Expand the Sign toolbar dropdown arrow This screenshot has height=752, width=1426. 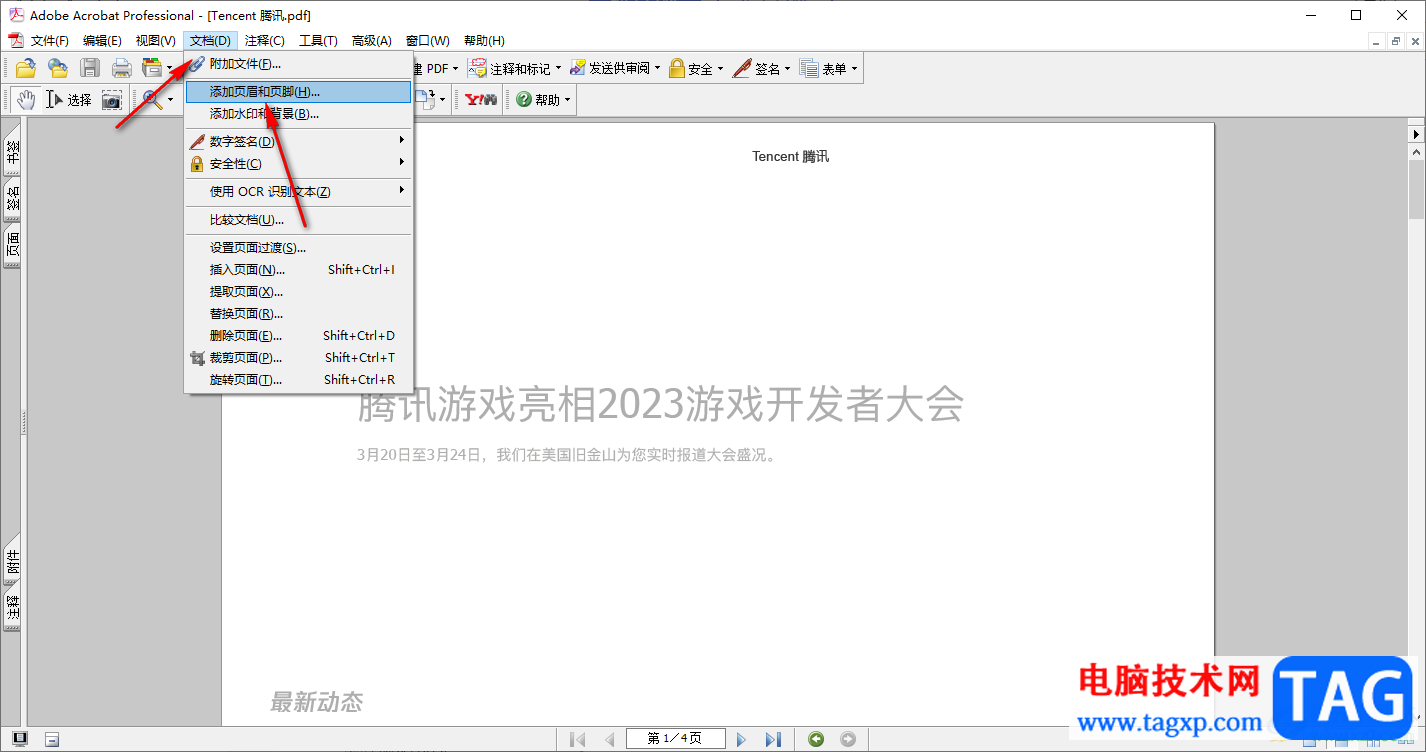tap(787, 69)
